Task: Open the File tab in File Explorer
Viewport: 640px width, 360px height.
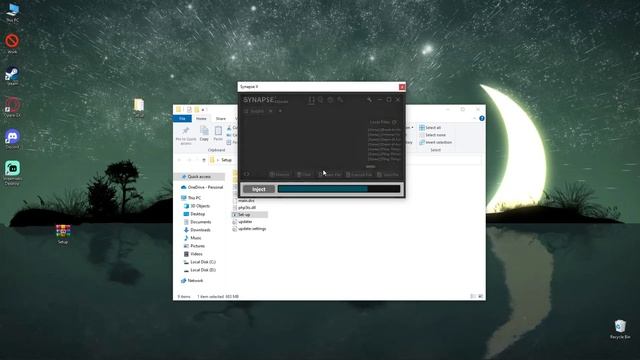Action: tap(182, 118)
